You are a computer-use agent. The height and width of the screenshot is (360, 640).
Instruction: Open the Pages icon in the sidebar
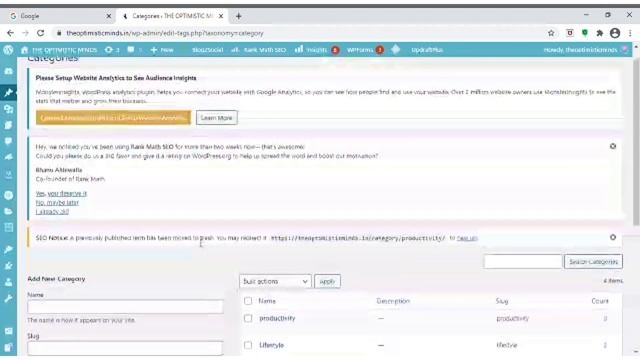[x=9, y=125]
